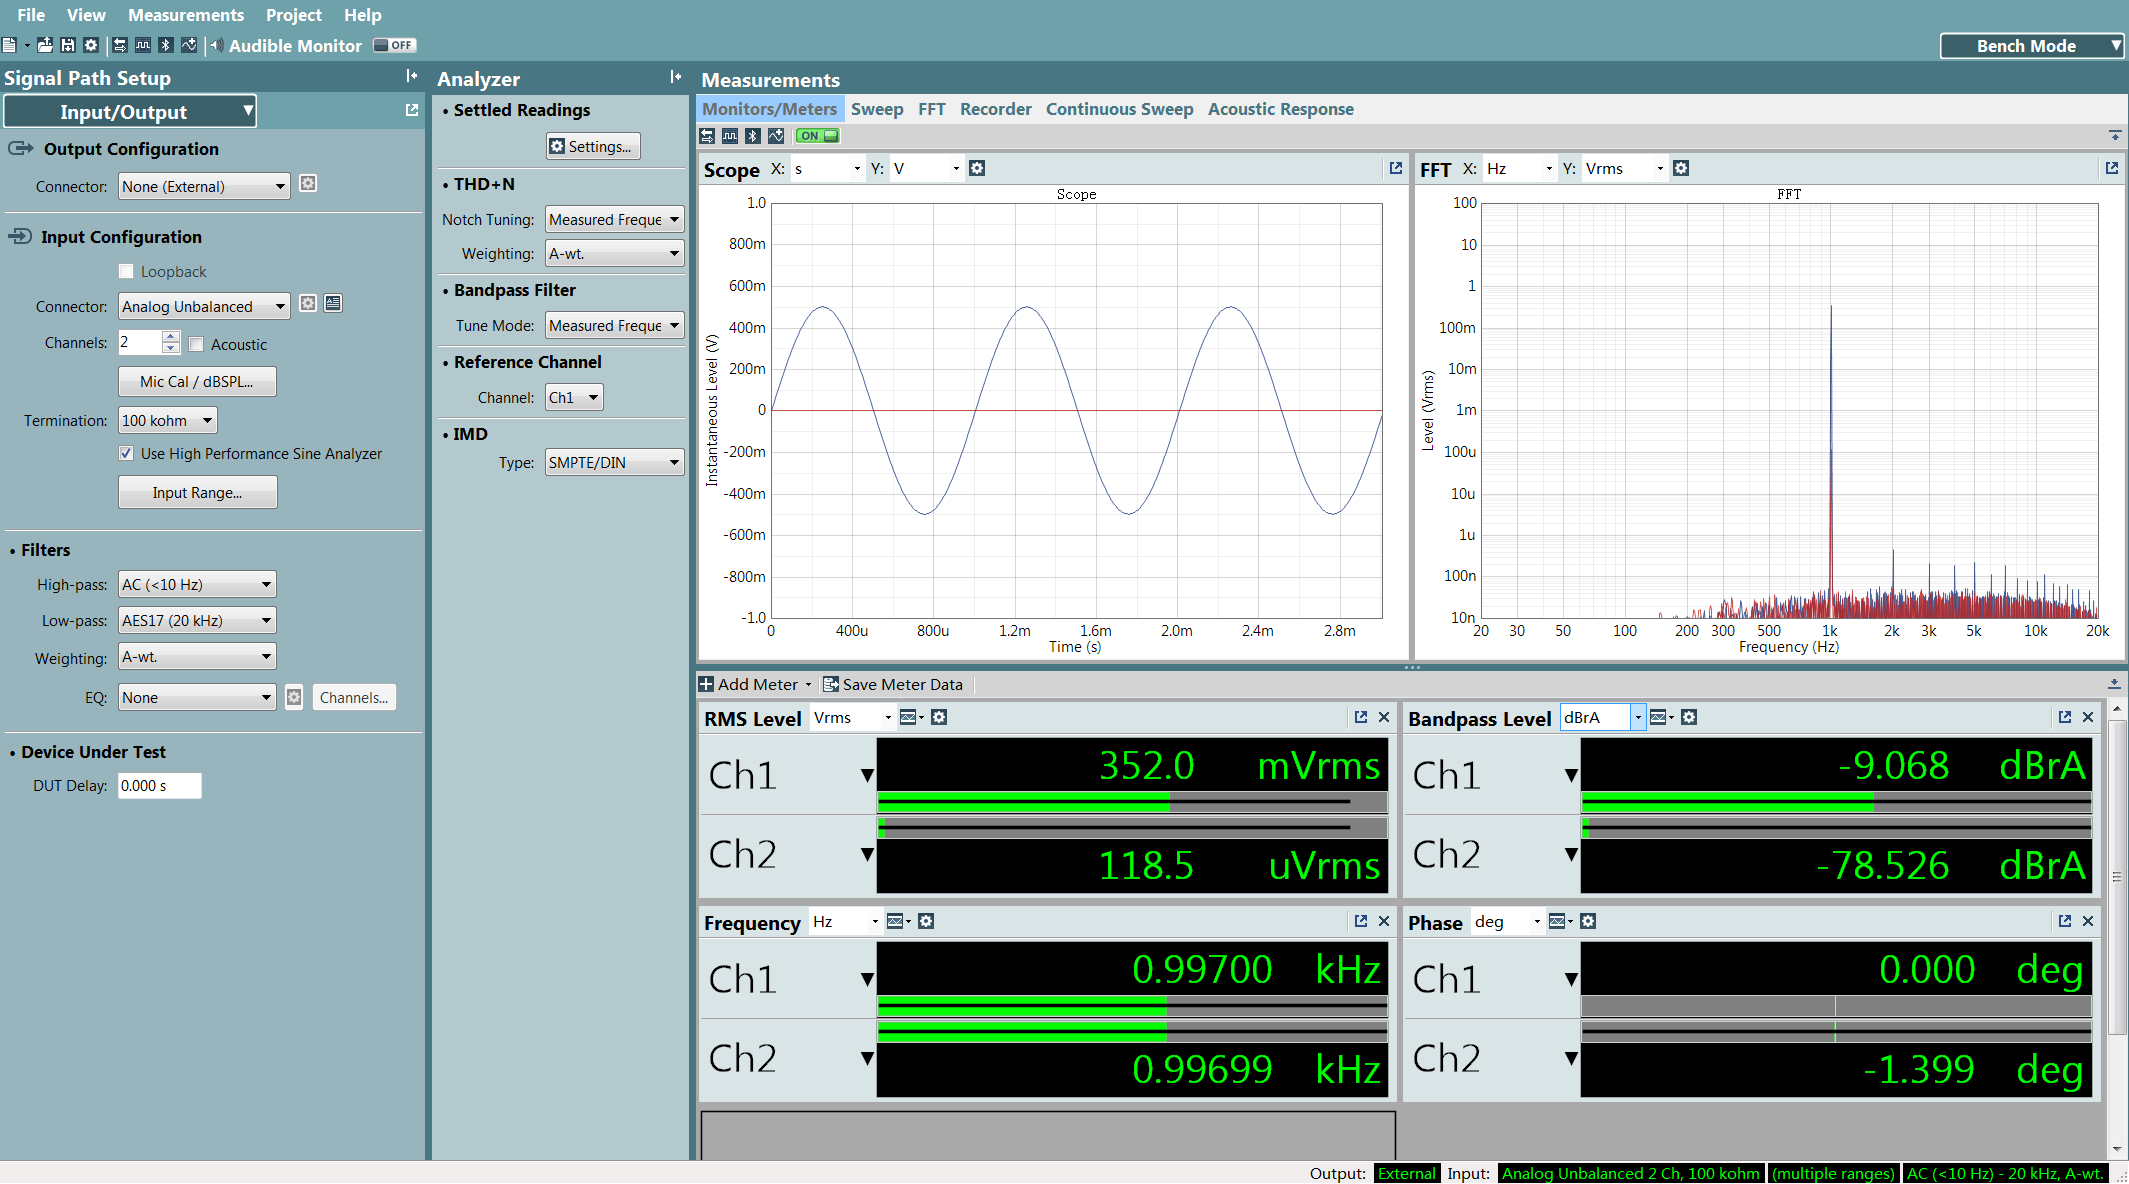Click the DUT Delay input field
This screenshot has width=2129, height=1184.
[x=159, y=786]
